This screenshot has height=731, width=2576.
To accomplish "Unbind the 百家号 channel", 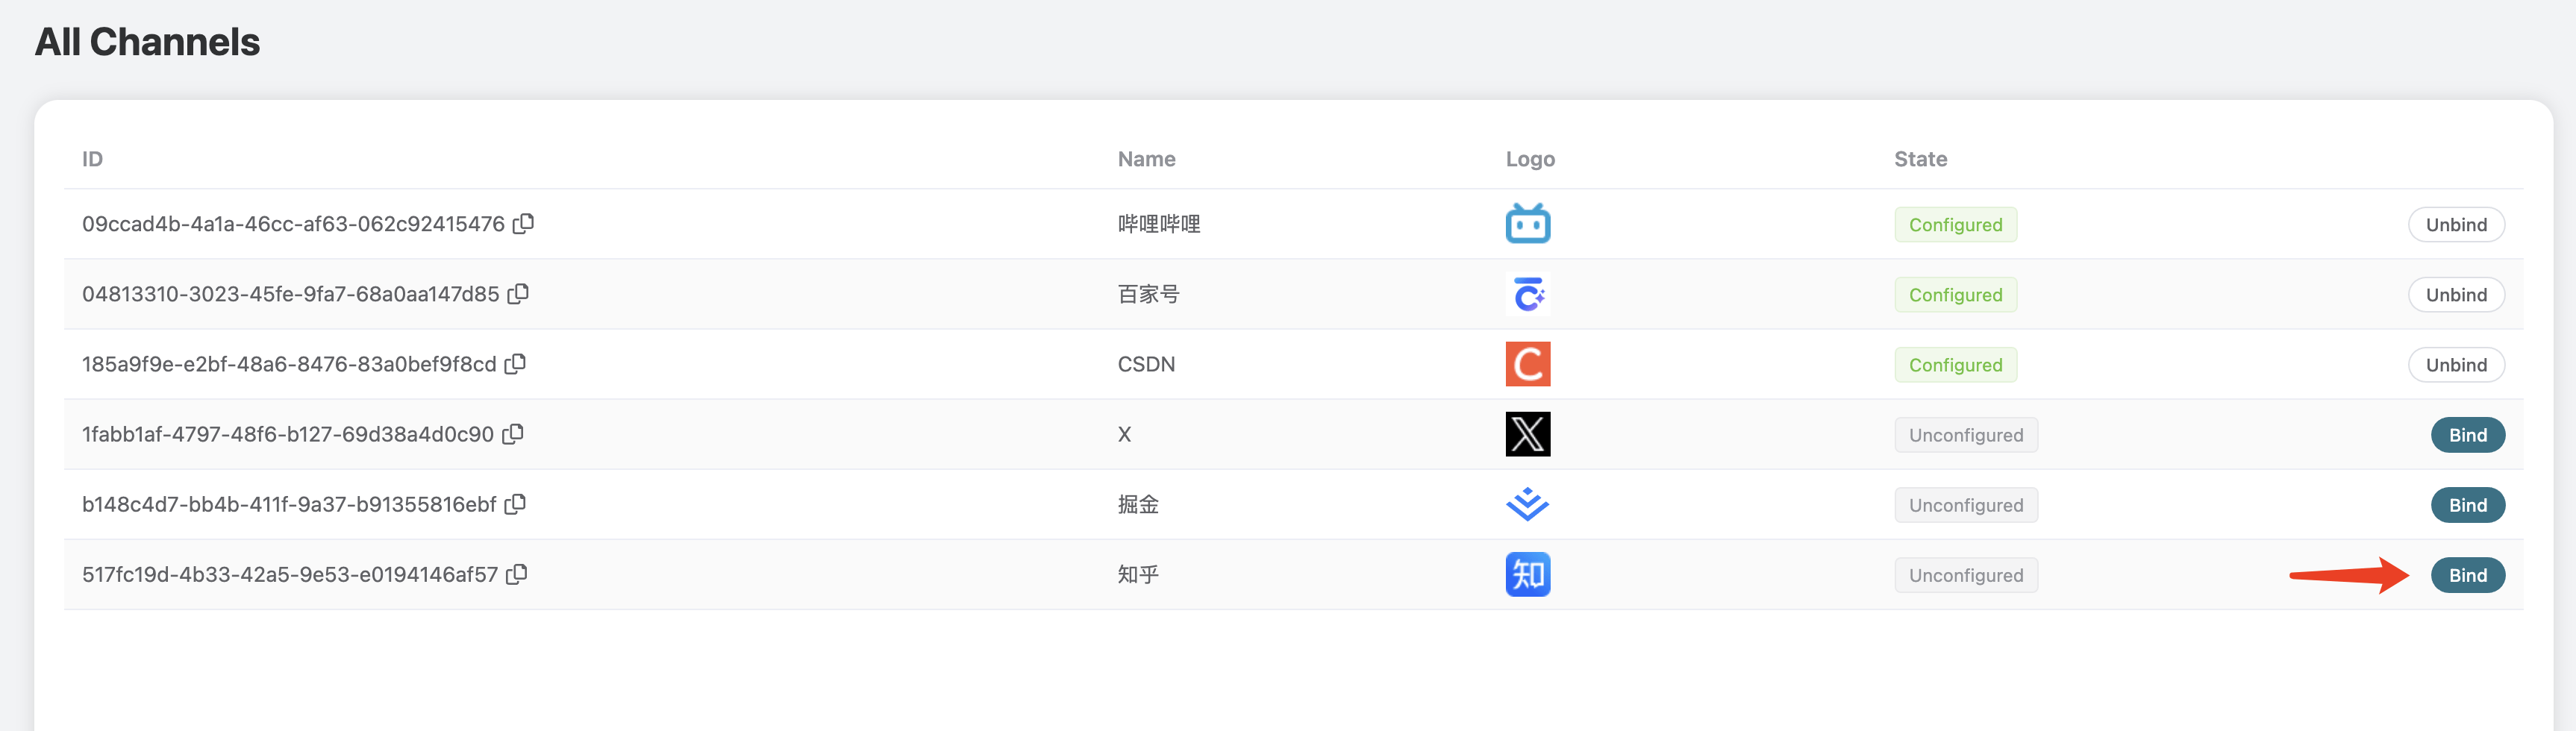I will [2455, 295].
